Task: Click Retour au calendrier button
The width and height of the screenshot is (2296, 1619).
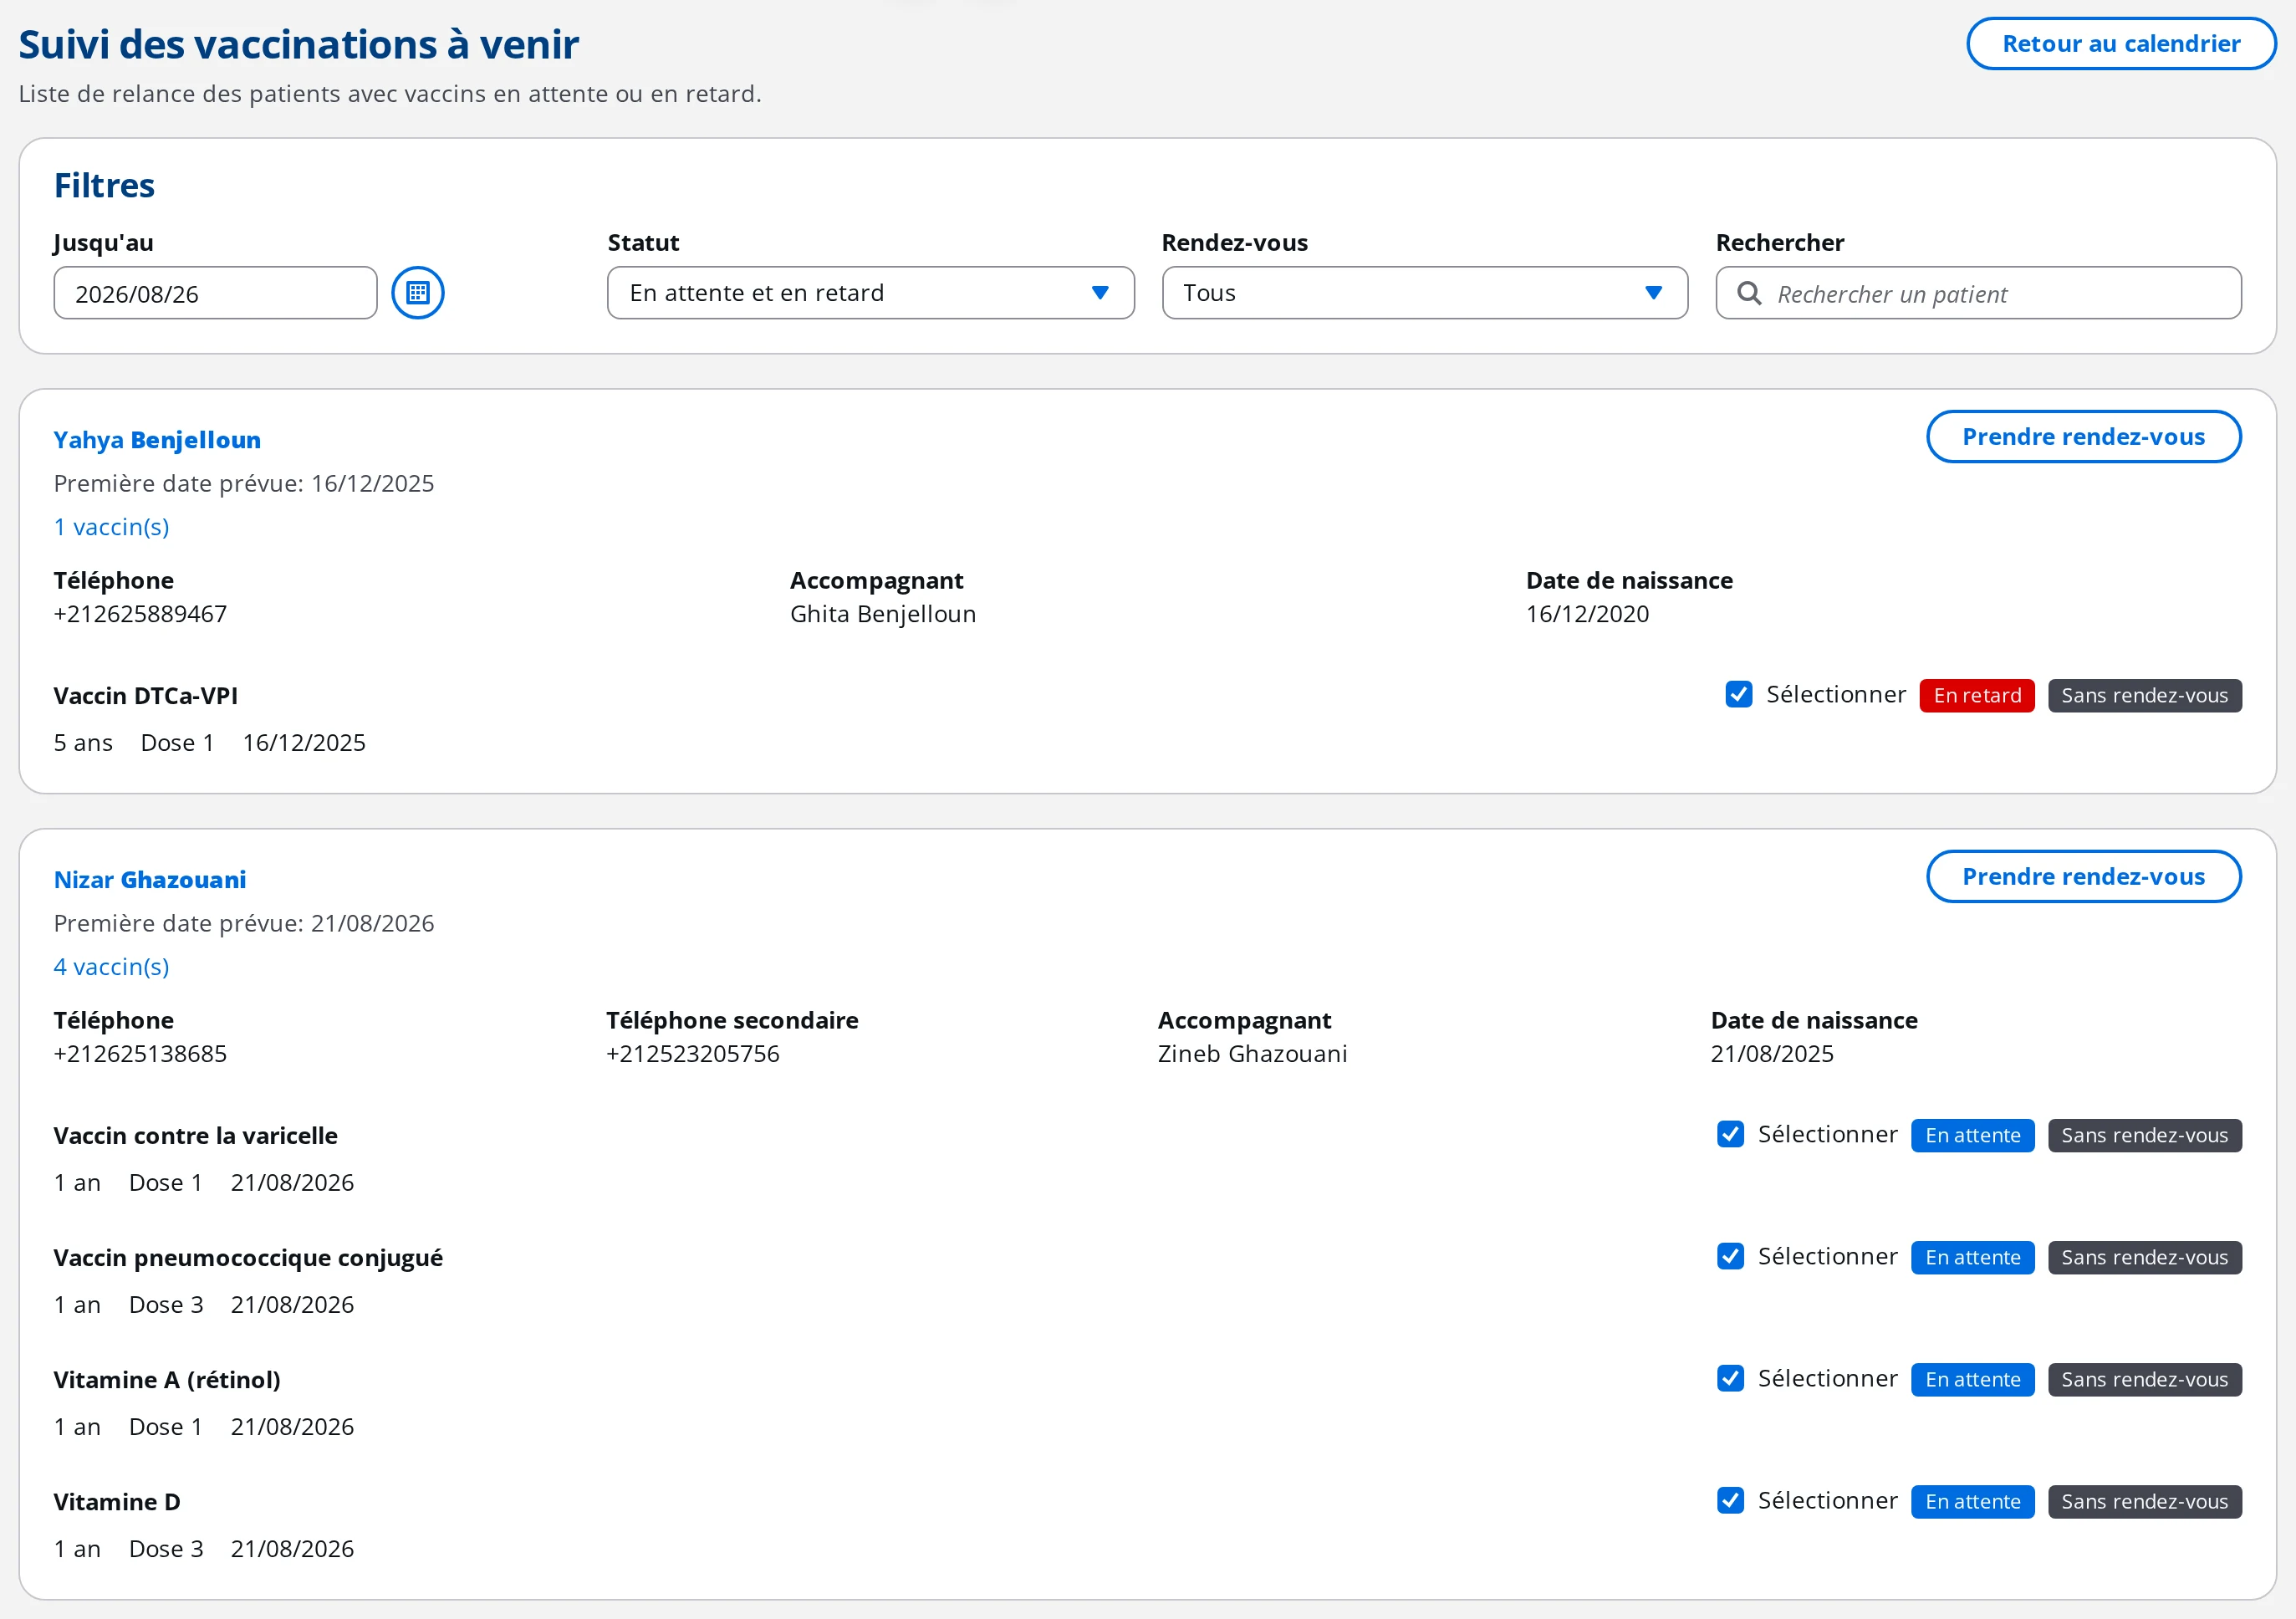Action: [x=2121, y=44]
